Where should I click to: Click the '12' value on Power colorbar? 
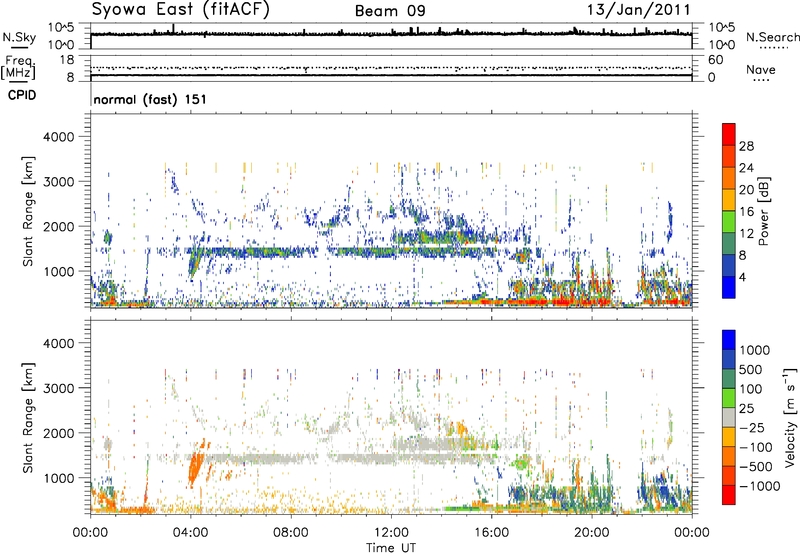pyautogui.click(x=746, y=234)
